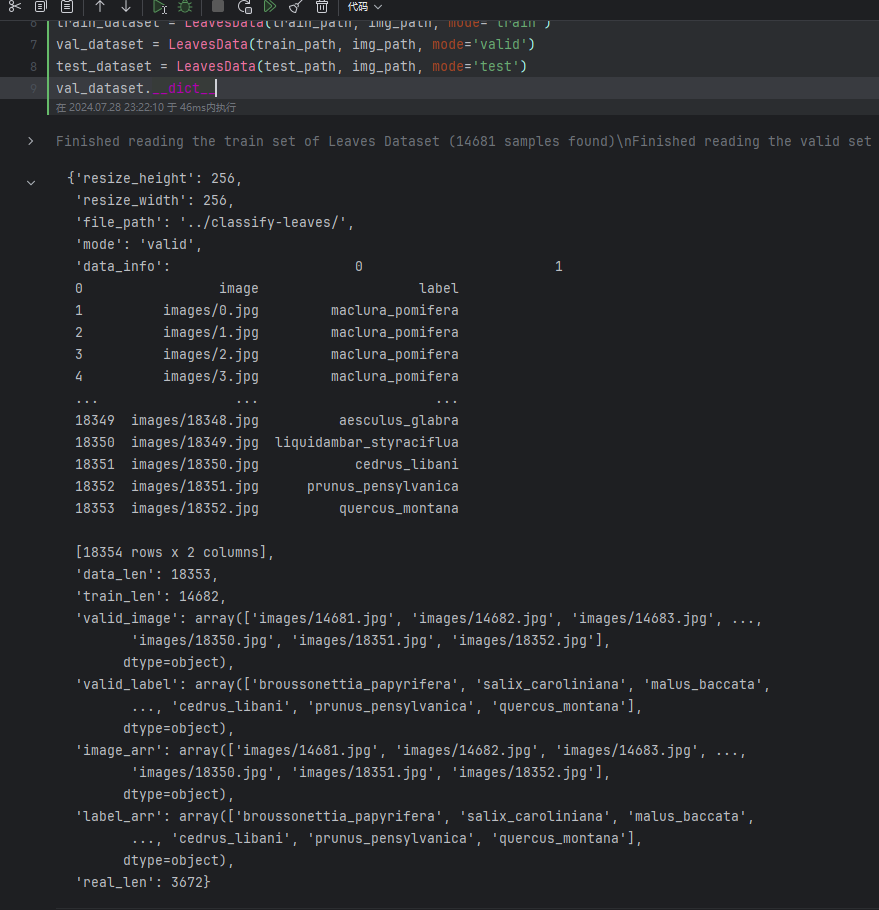
Task: Expand the collapsed 'Finished reading' output
Action: tap(31, 142)
